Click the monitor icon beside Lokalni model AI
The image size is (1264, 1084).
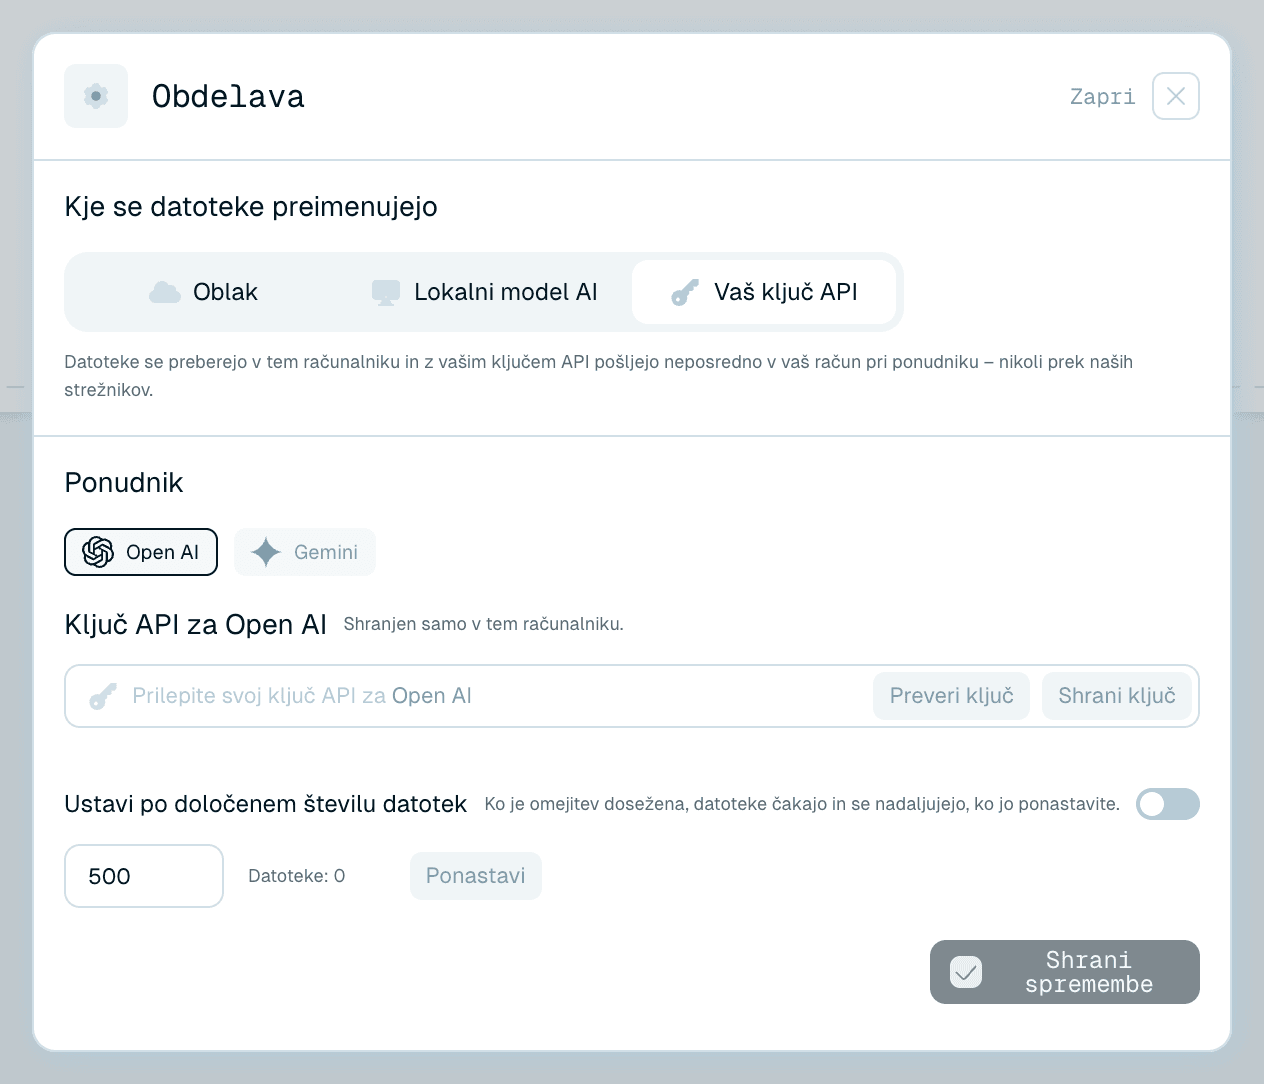386,292
